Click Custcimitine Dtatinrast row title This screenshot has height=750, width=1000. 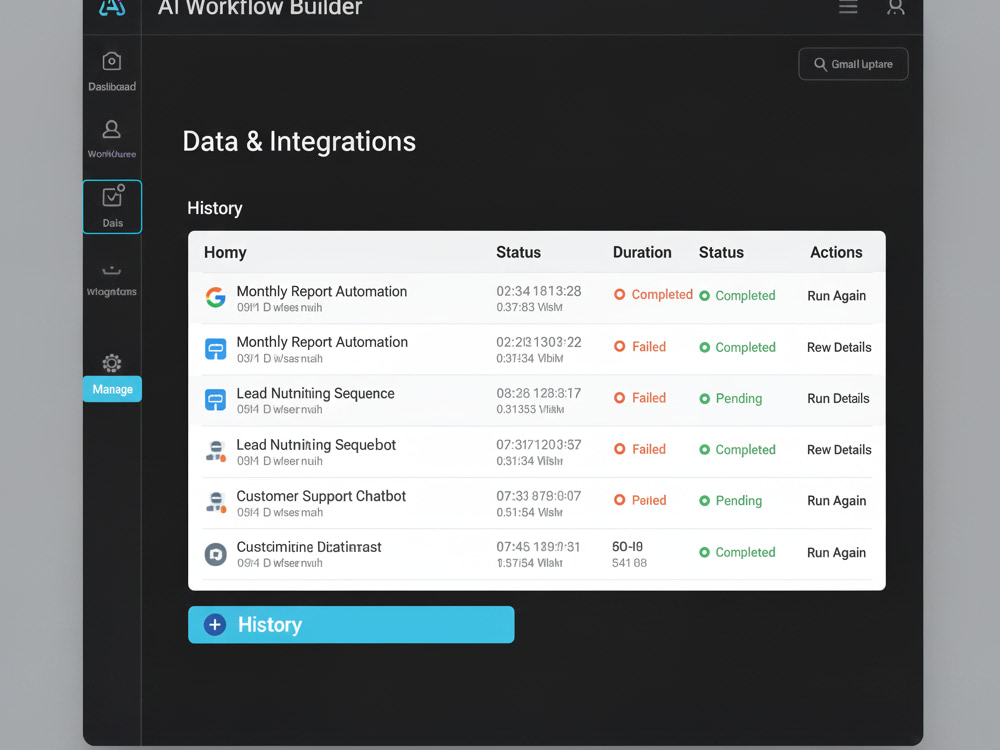pos(309,547)
